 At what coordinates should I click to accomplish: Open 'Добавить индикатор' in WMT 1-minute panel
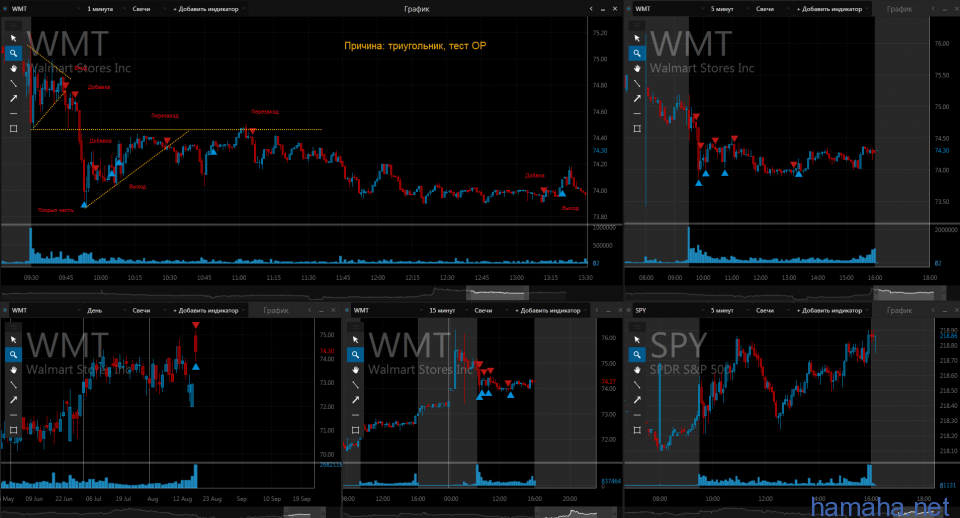click(x=208, y=9)
